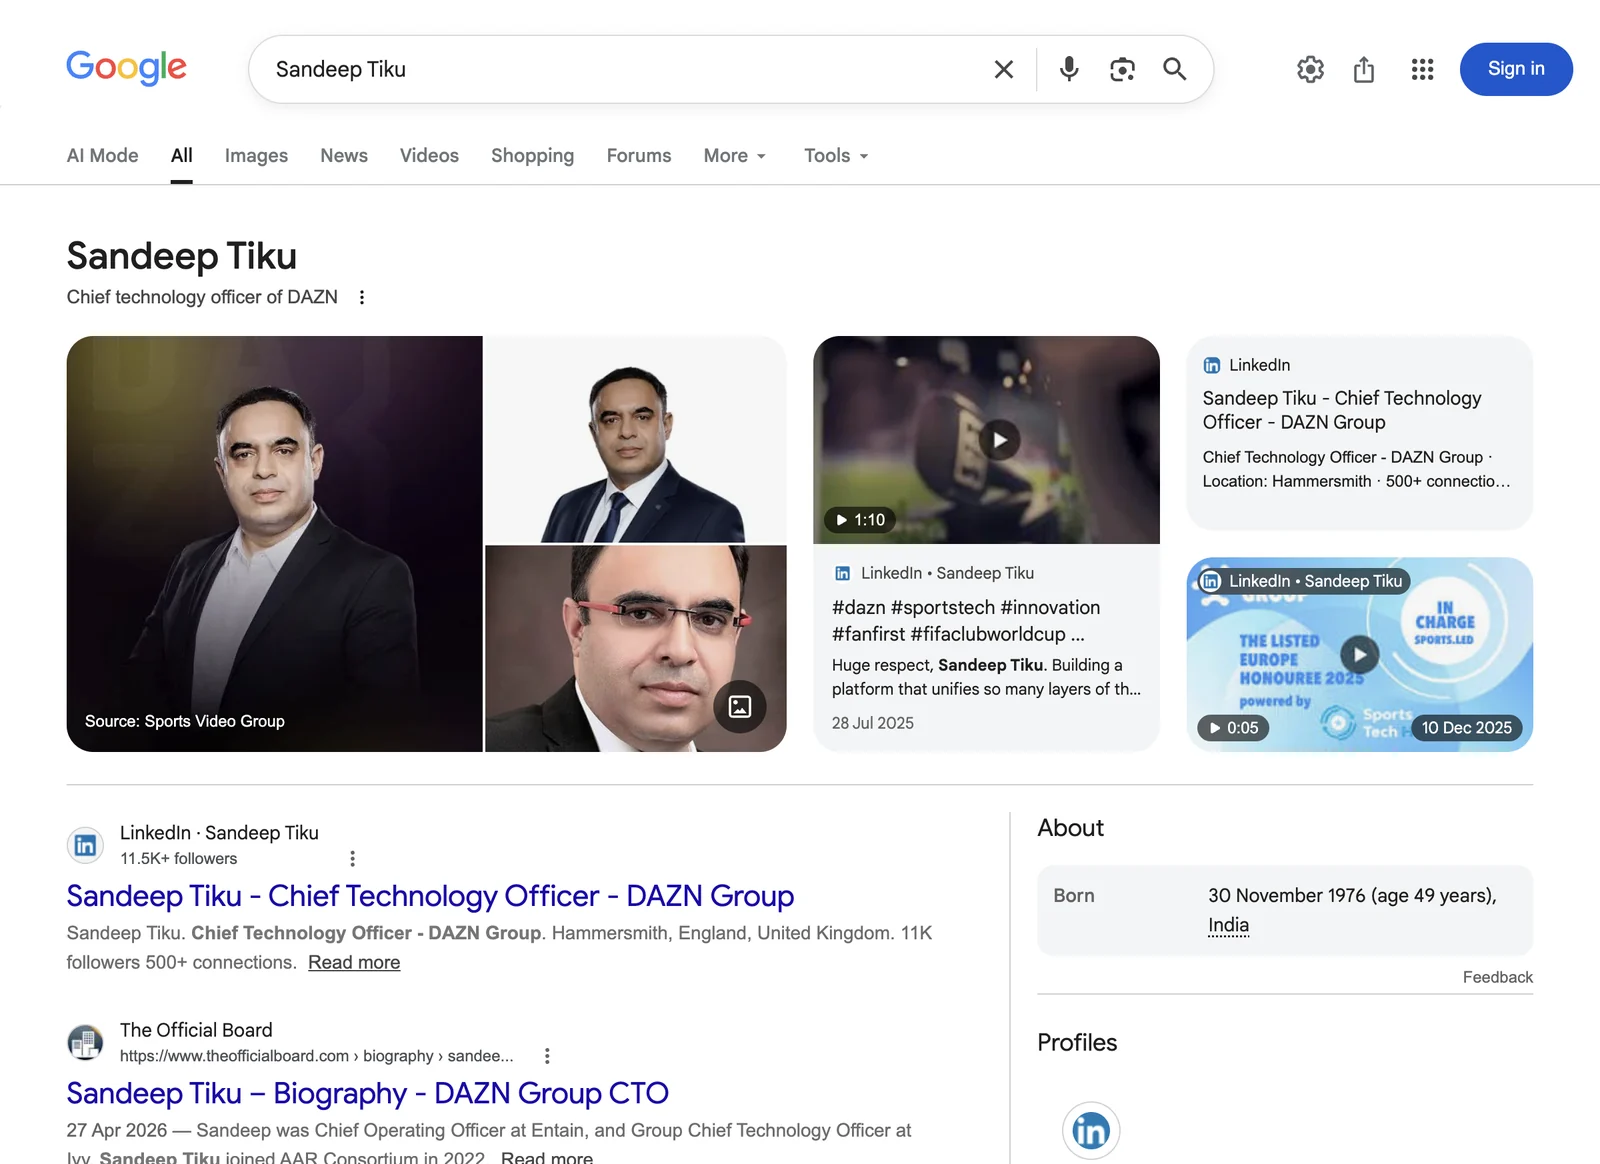1600x1164 pixels.
Task: Switch to Images tab
Action: coord(256,155)
